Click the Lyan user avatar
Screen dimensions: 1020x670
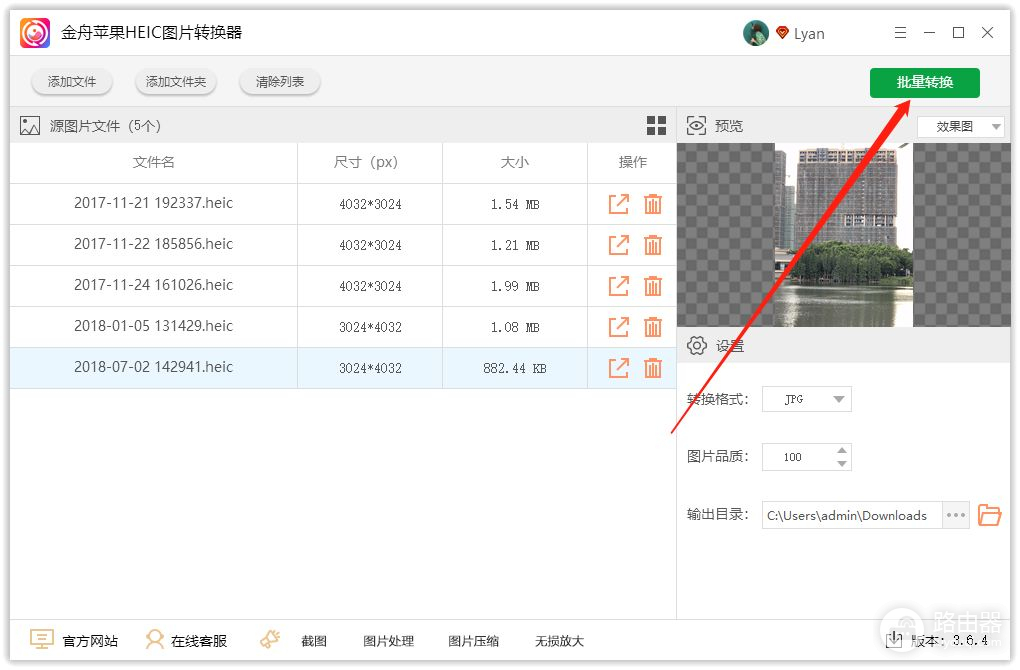pos(755,33)
